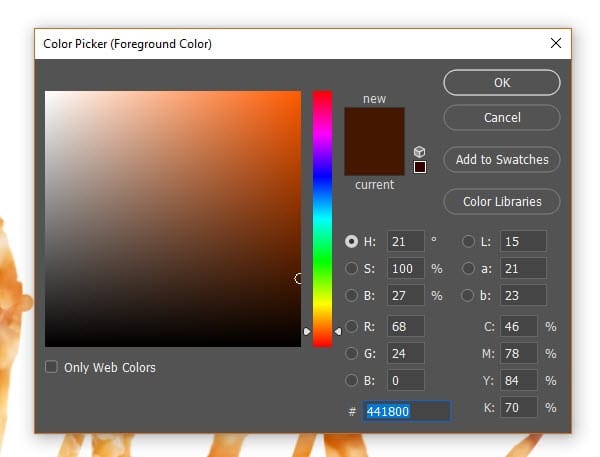Click the Cyan (C) percentage field

(518, 326)
